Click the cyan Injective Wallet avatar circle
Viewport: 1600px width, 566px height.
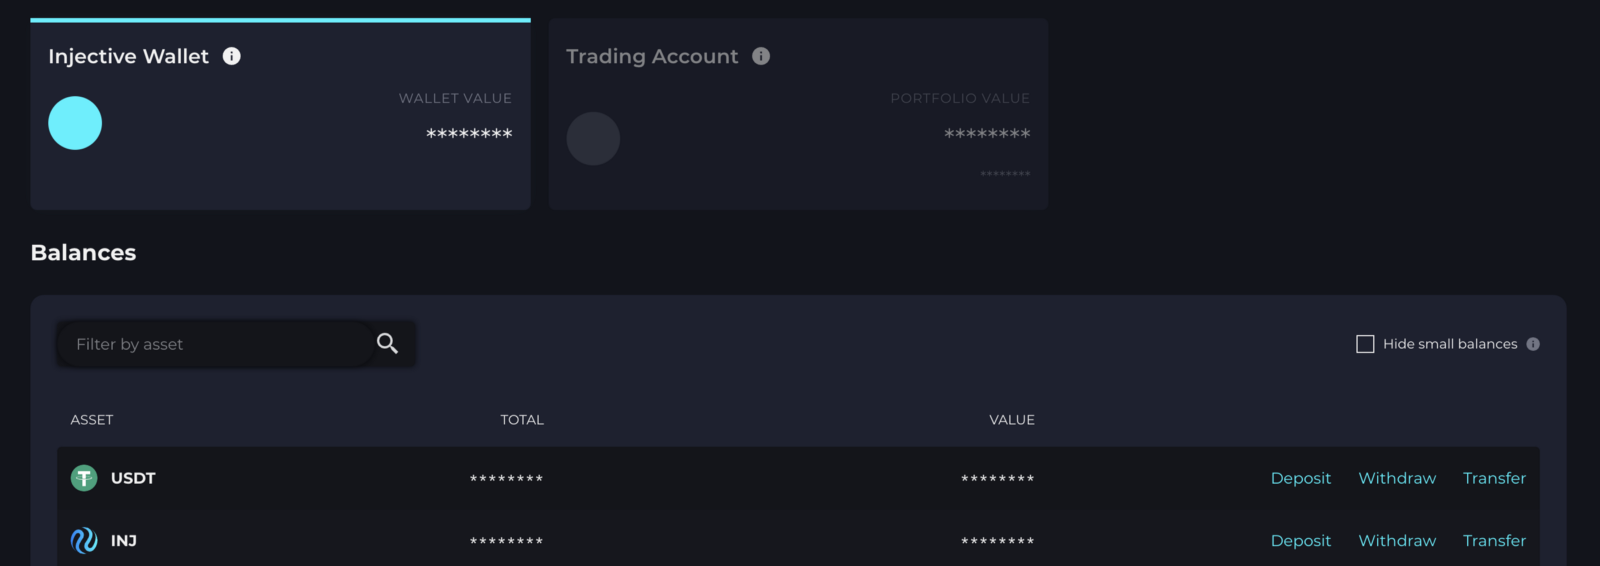click(x=75, y=123)
